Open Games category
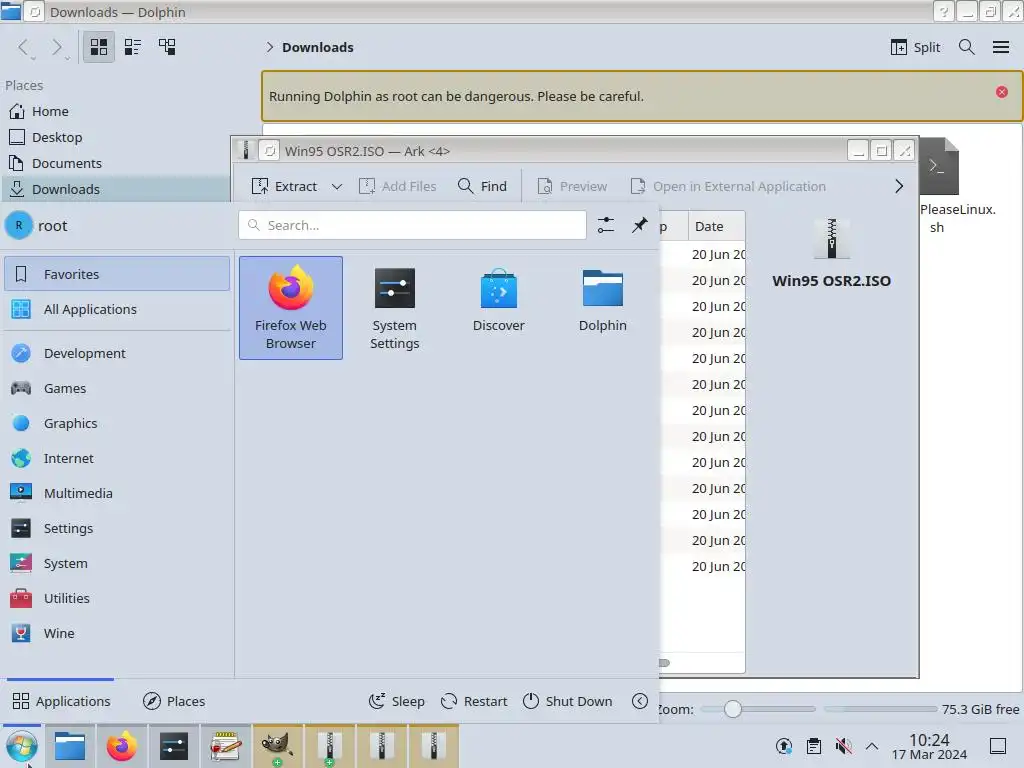Image resolution: width=1024 pixels, height=768 pixels. point(117,389)
